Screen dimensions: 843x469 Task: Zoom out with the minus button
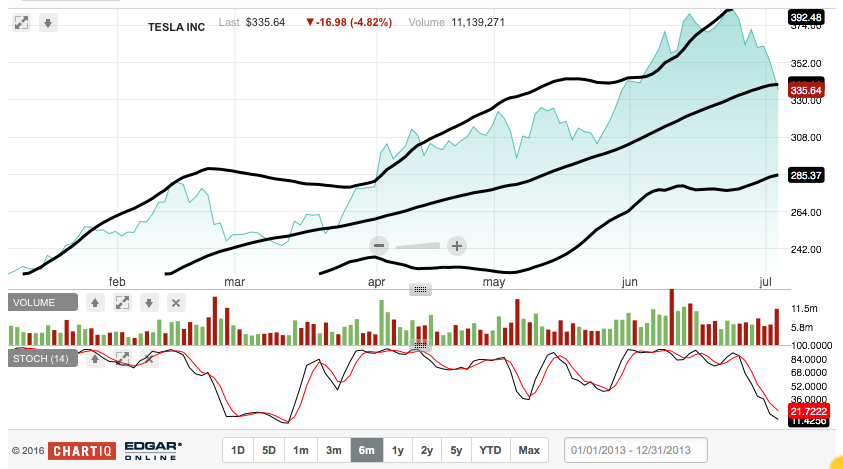[379, 246]
